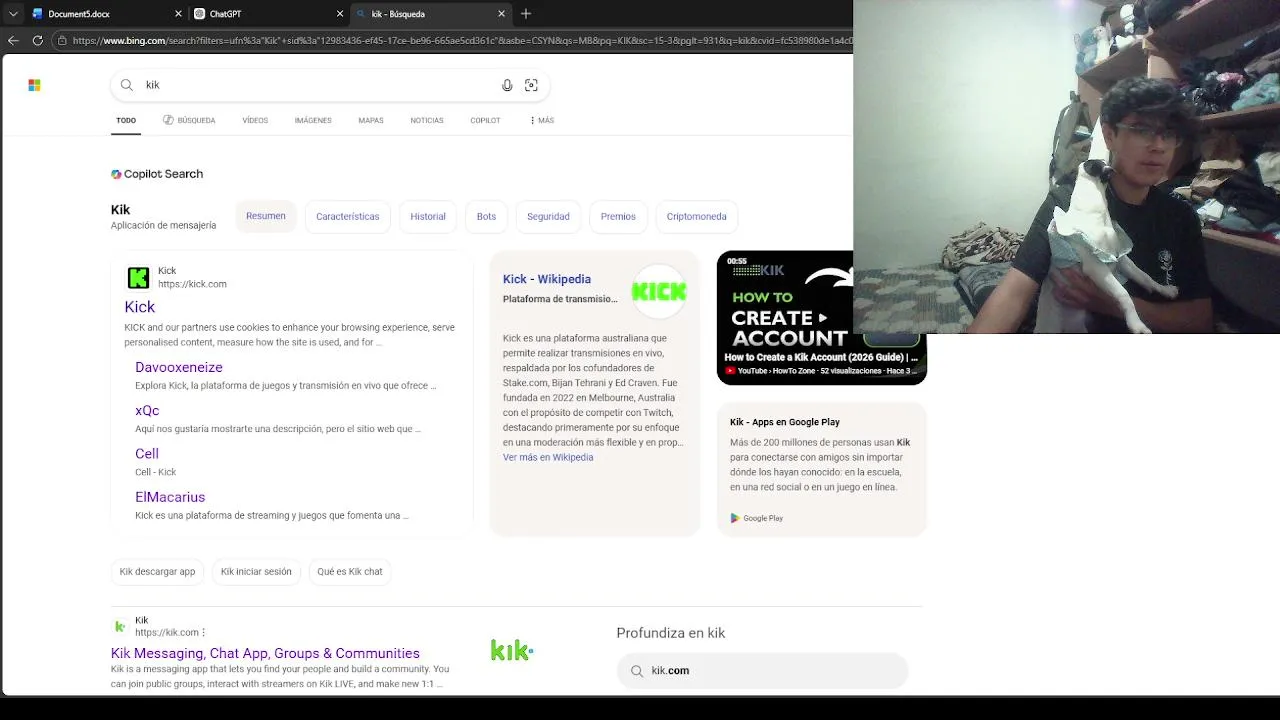Click the site info icon in address bar
The image size is (1280, 720).
[62, 41]
